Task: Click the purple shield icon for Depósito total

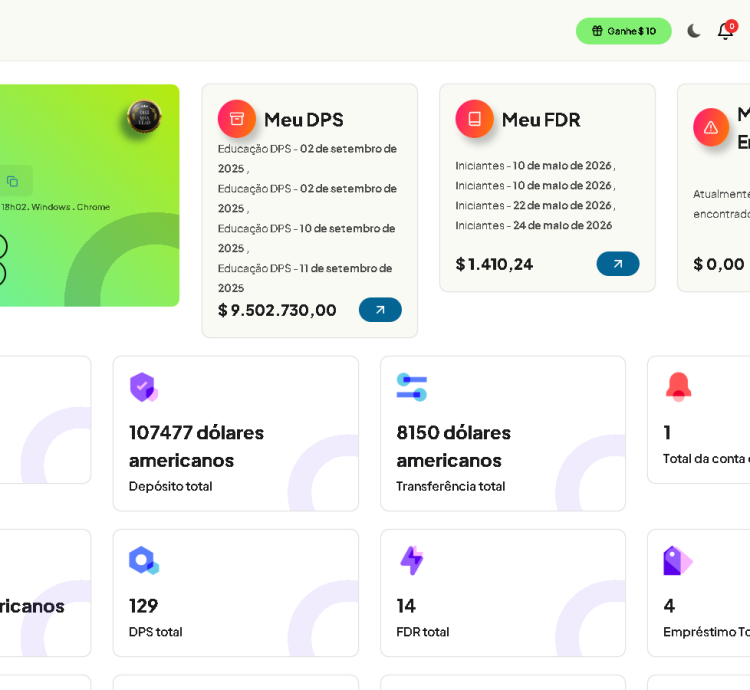Action: coord(143,387)
